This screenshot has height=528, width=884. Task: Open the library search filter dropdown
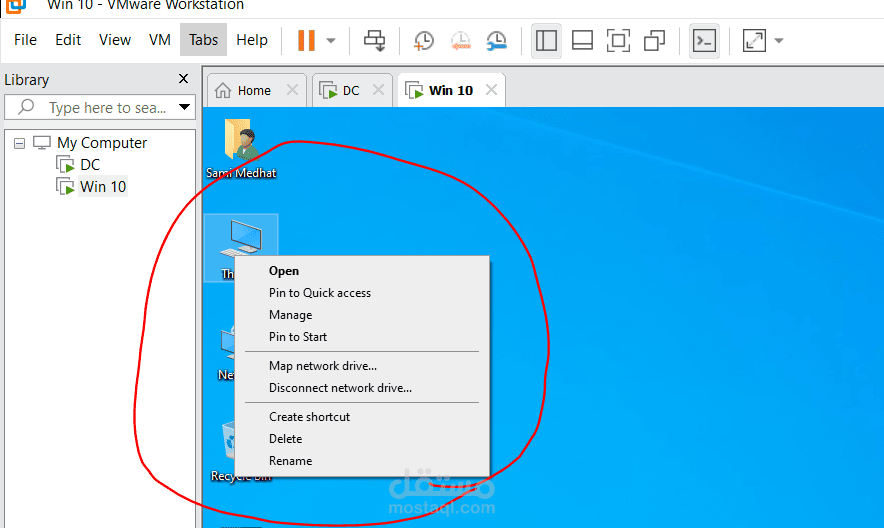click(184, 107)
